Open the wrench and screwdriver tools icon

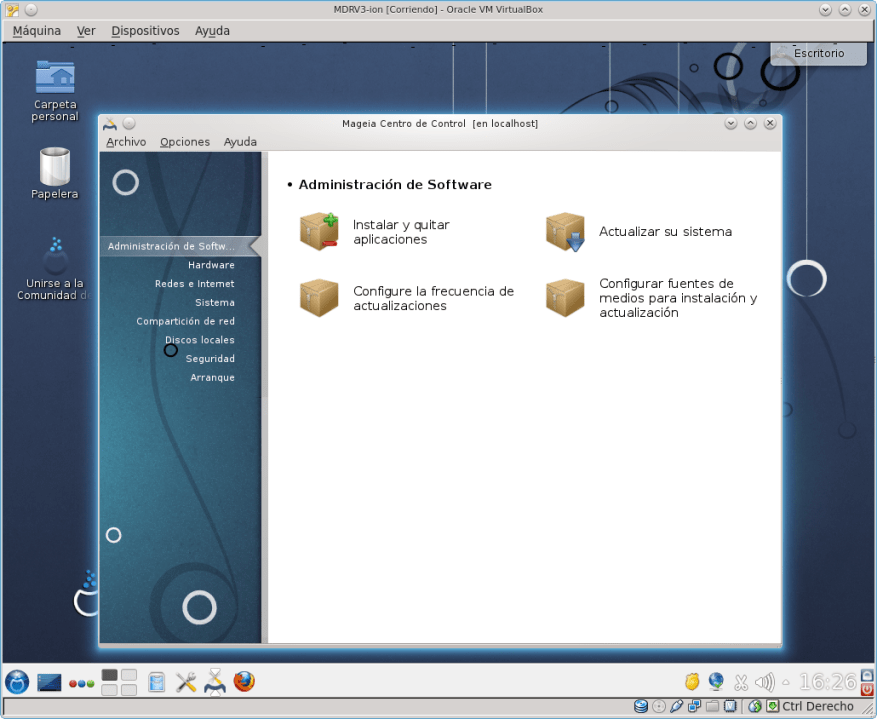(186, 682)
